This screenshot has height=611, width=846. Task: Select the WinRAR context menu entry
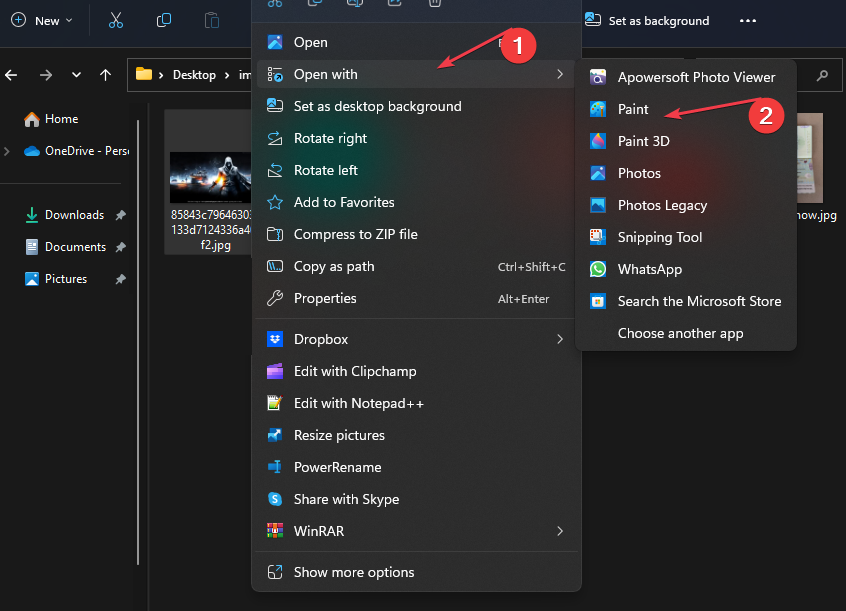tap(417, 531)
